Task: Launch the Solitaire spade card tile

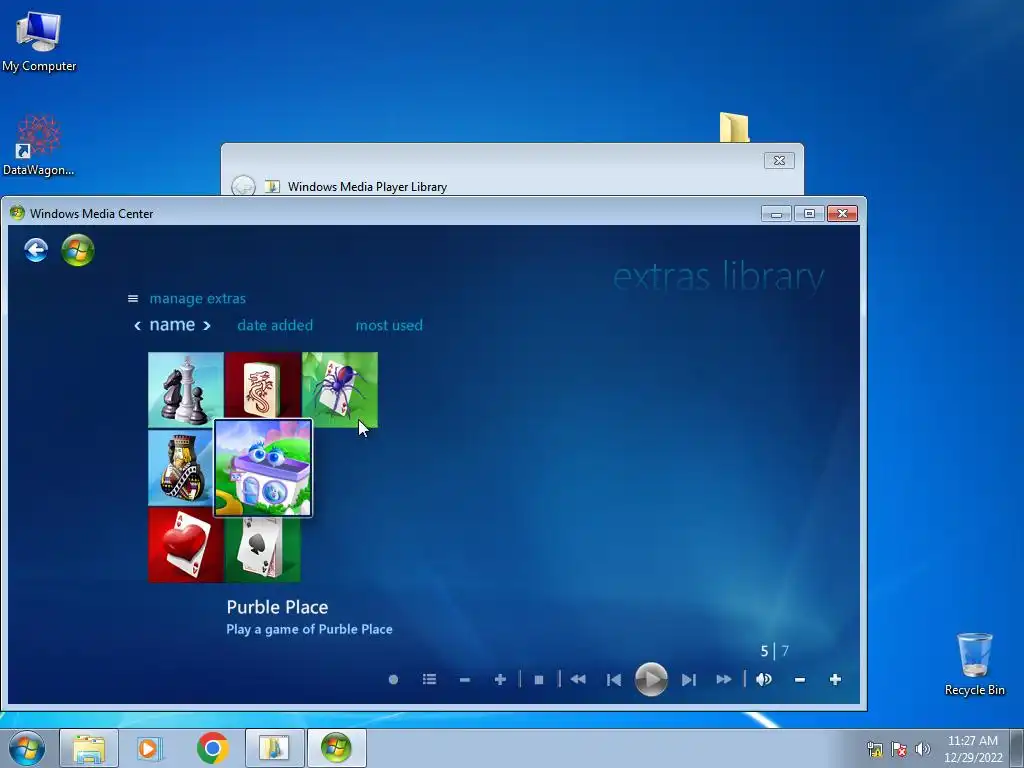Action: click(x=263, y=549)
